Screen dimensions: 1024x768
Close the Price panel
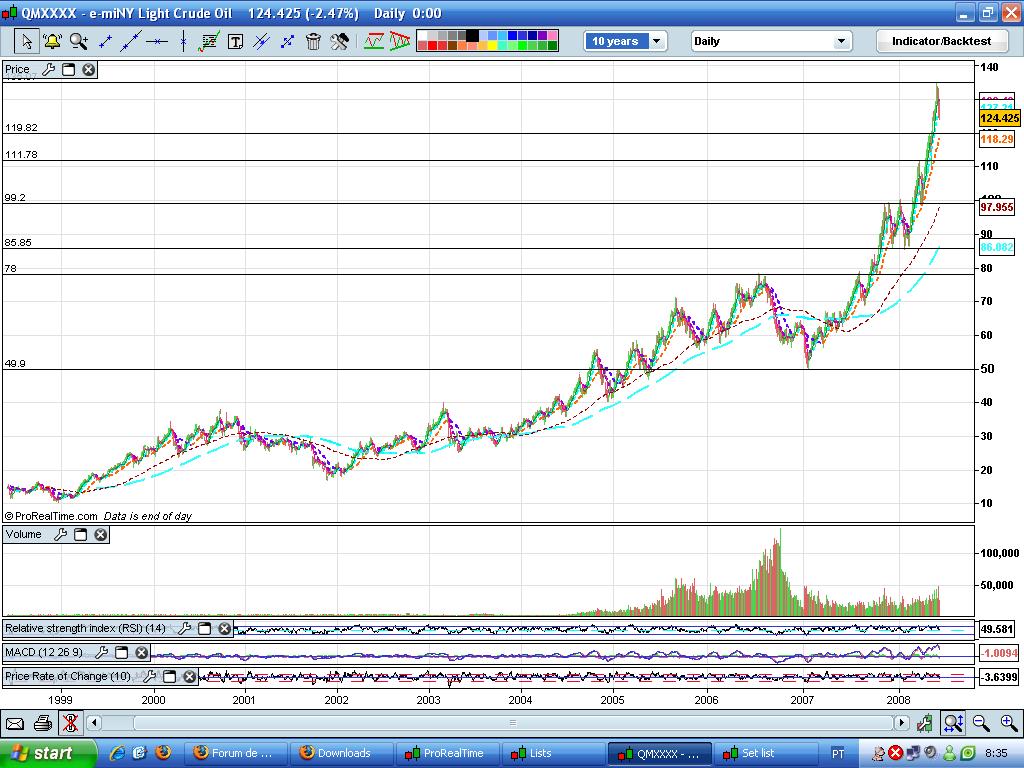[x=88, y=70]
